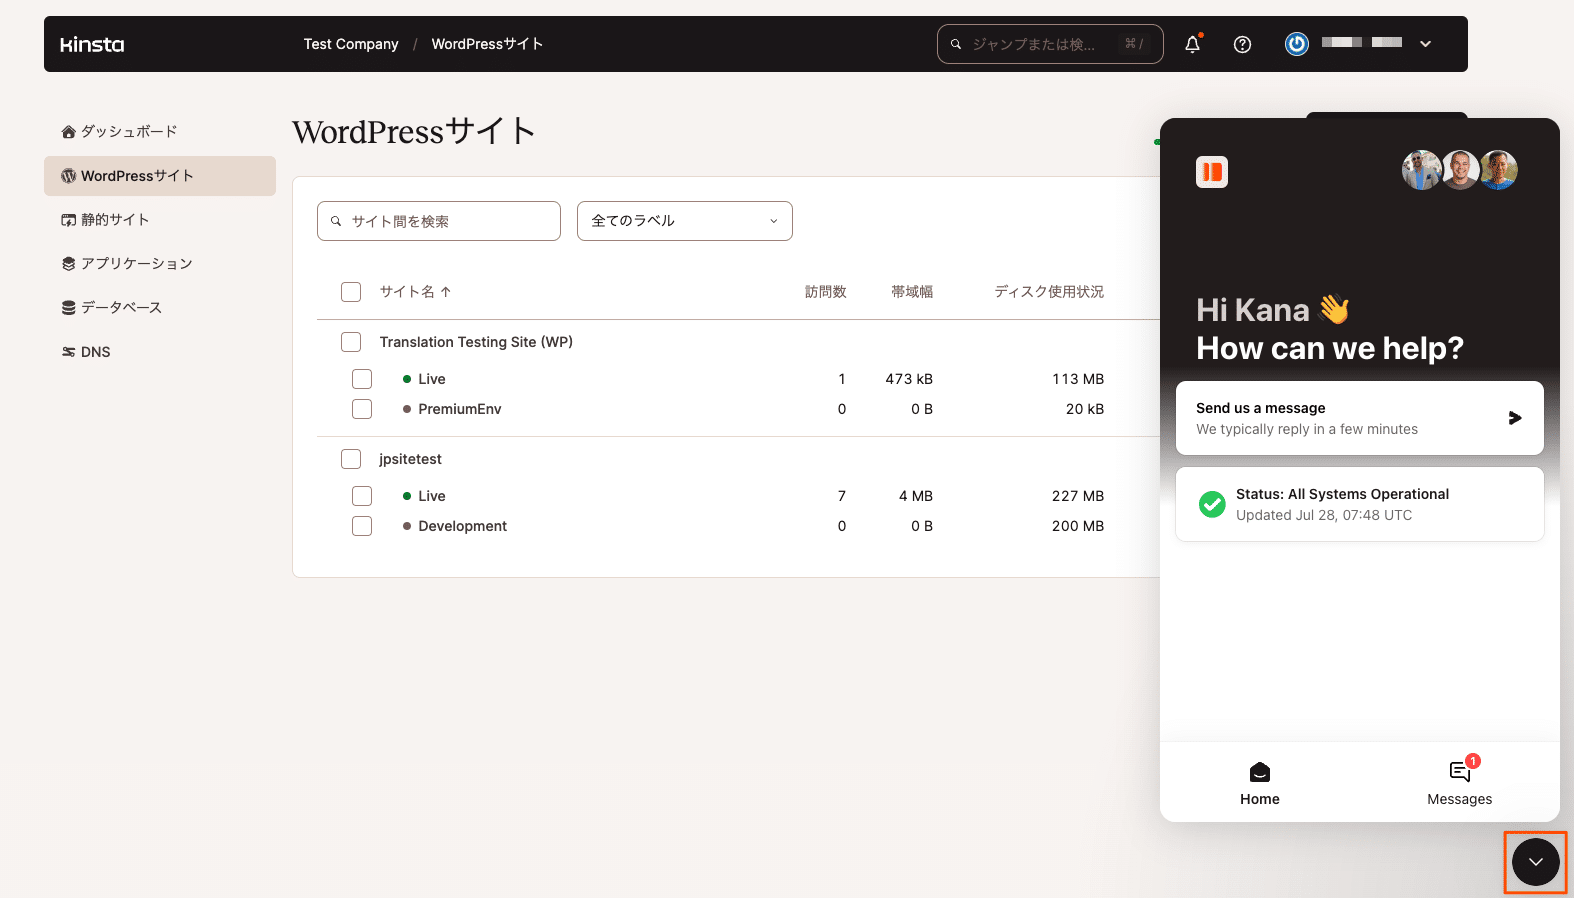The width and height of the screenshot is (1574, 898).
Task: Click the green status check icon
Action: point(1212,504)
